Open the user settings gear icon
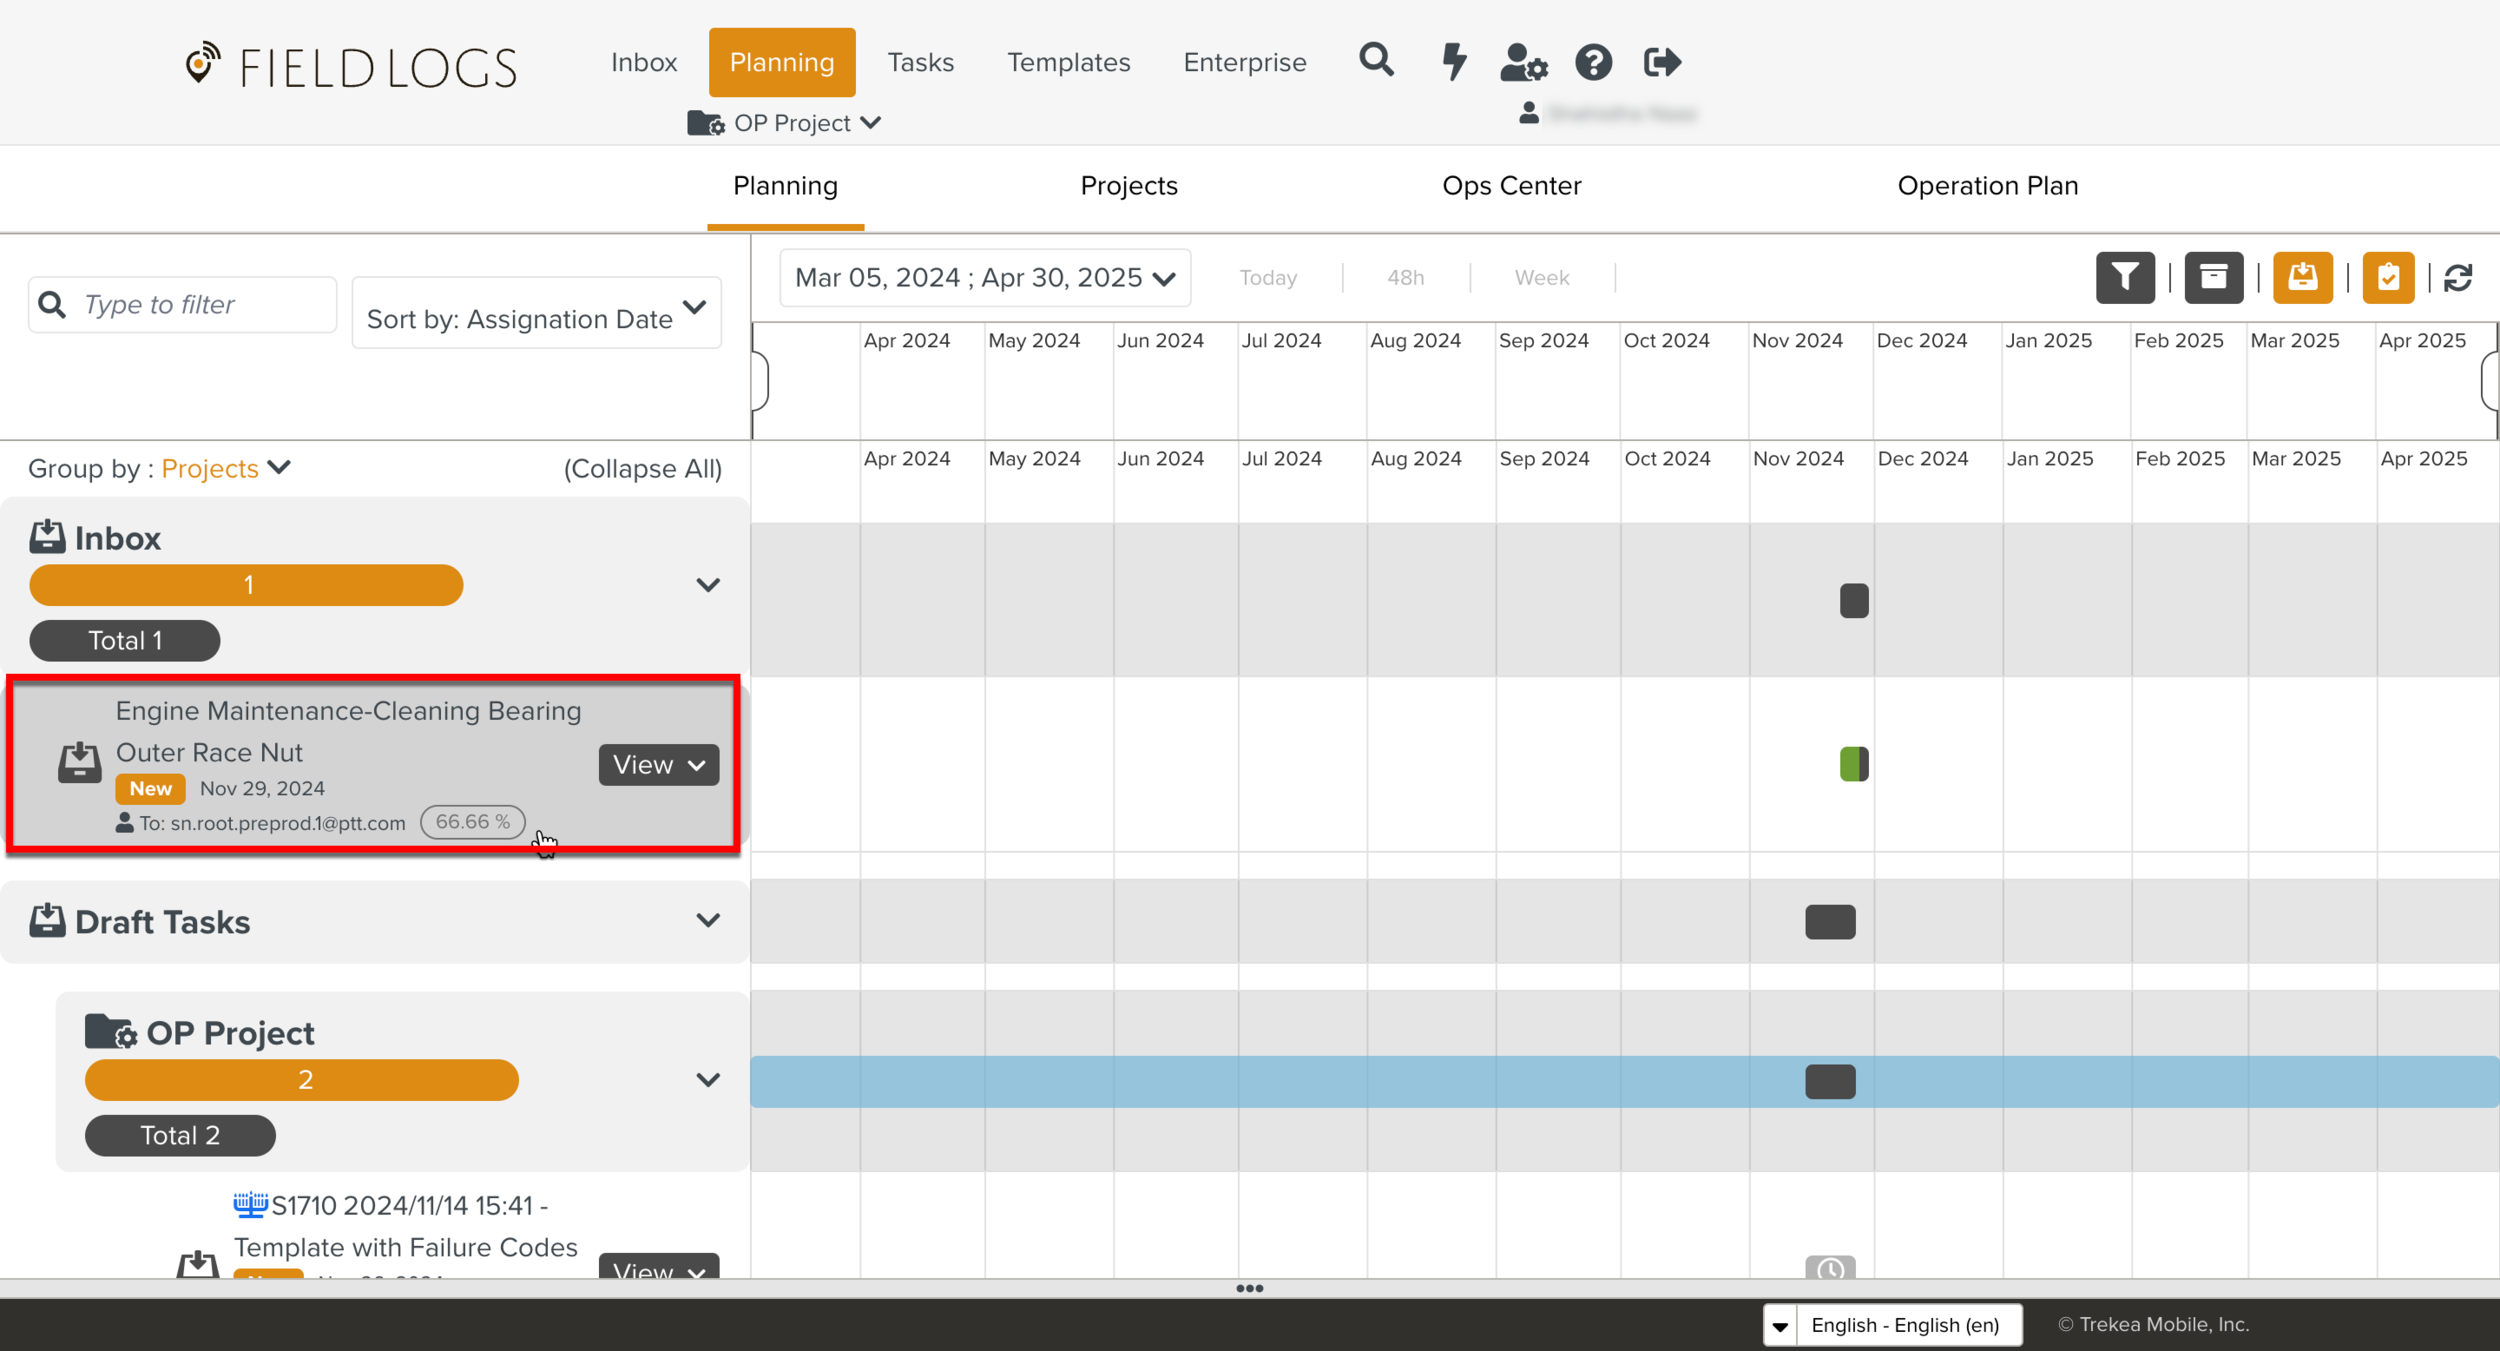This screenshot has height=1351, width=2500. [1523, 62]
